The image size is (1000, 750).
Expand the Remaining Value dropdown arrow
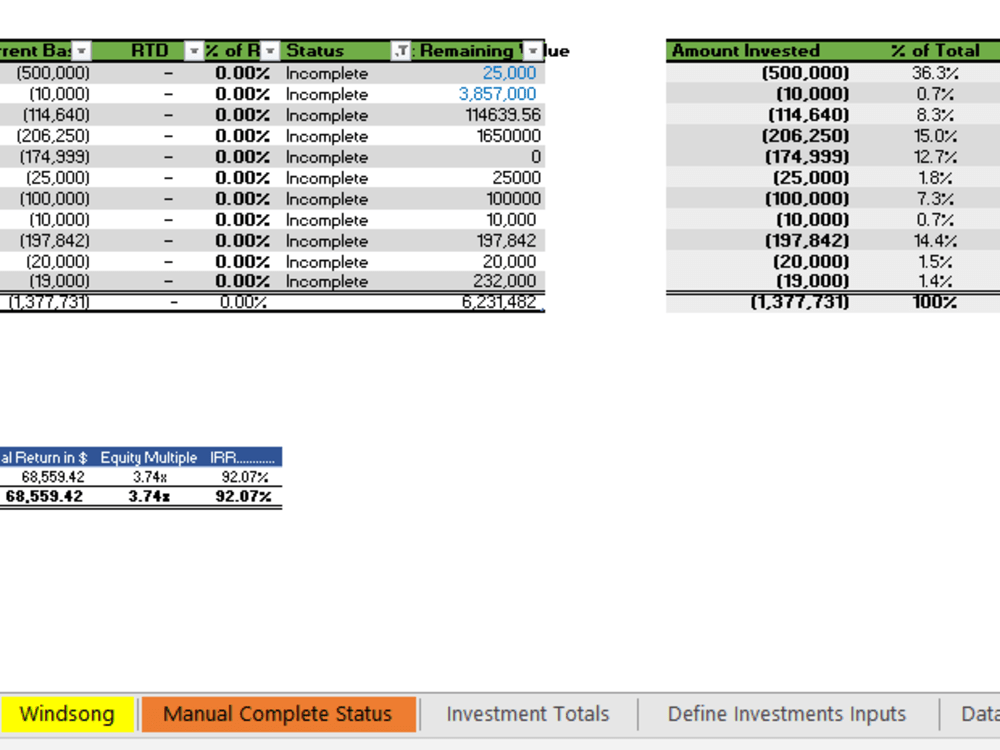click(x=532, y=50)
